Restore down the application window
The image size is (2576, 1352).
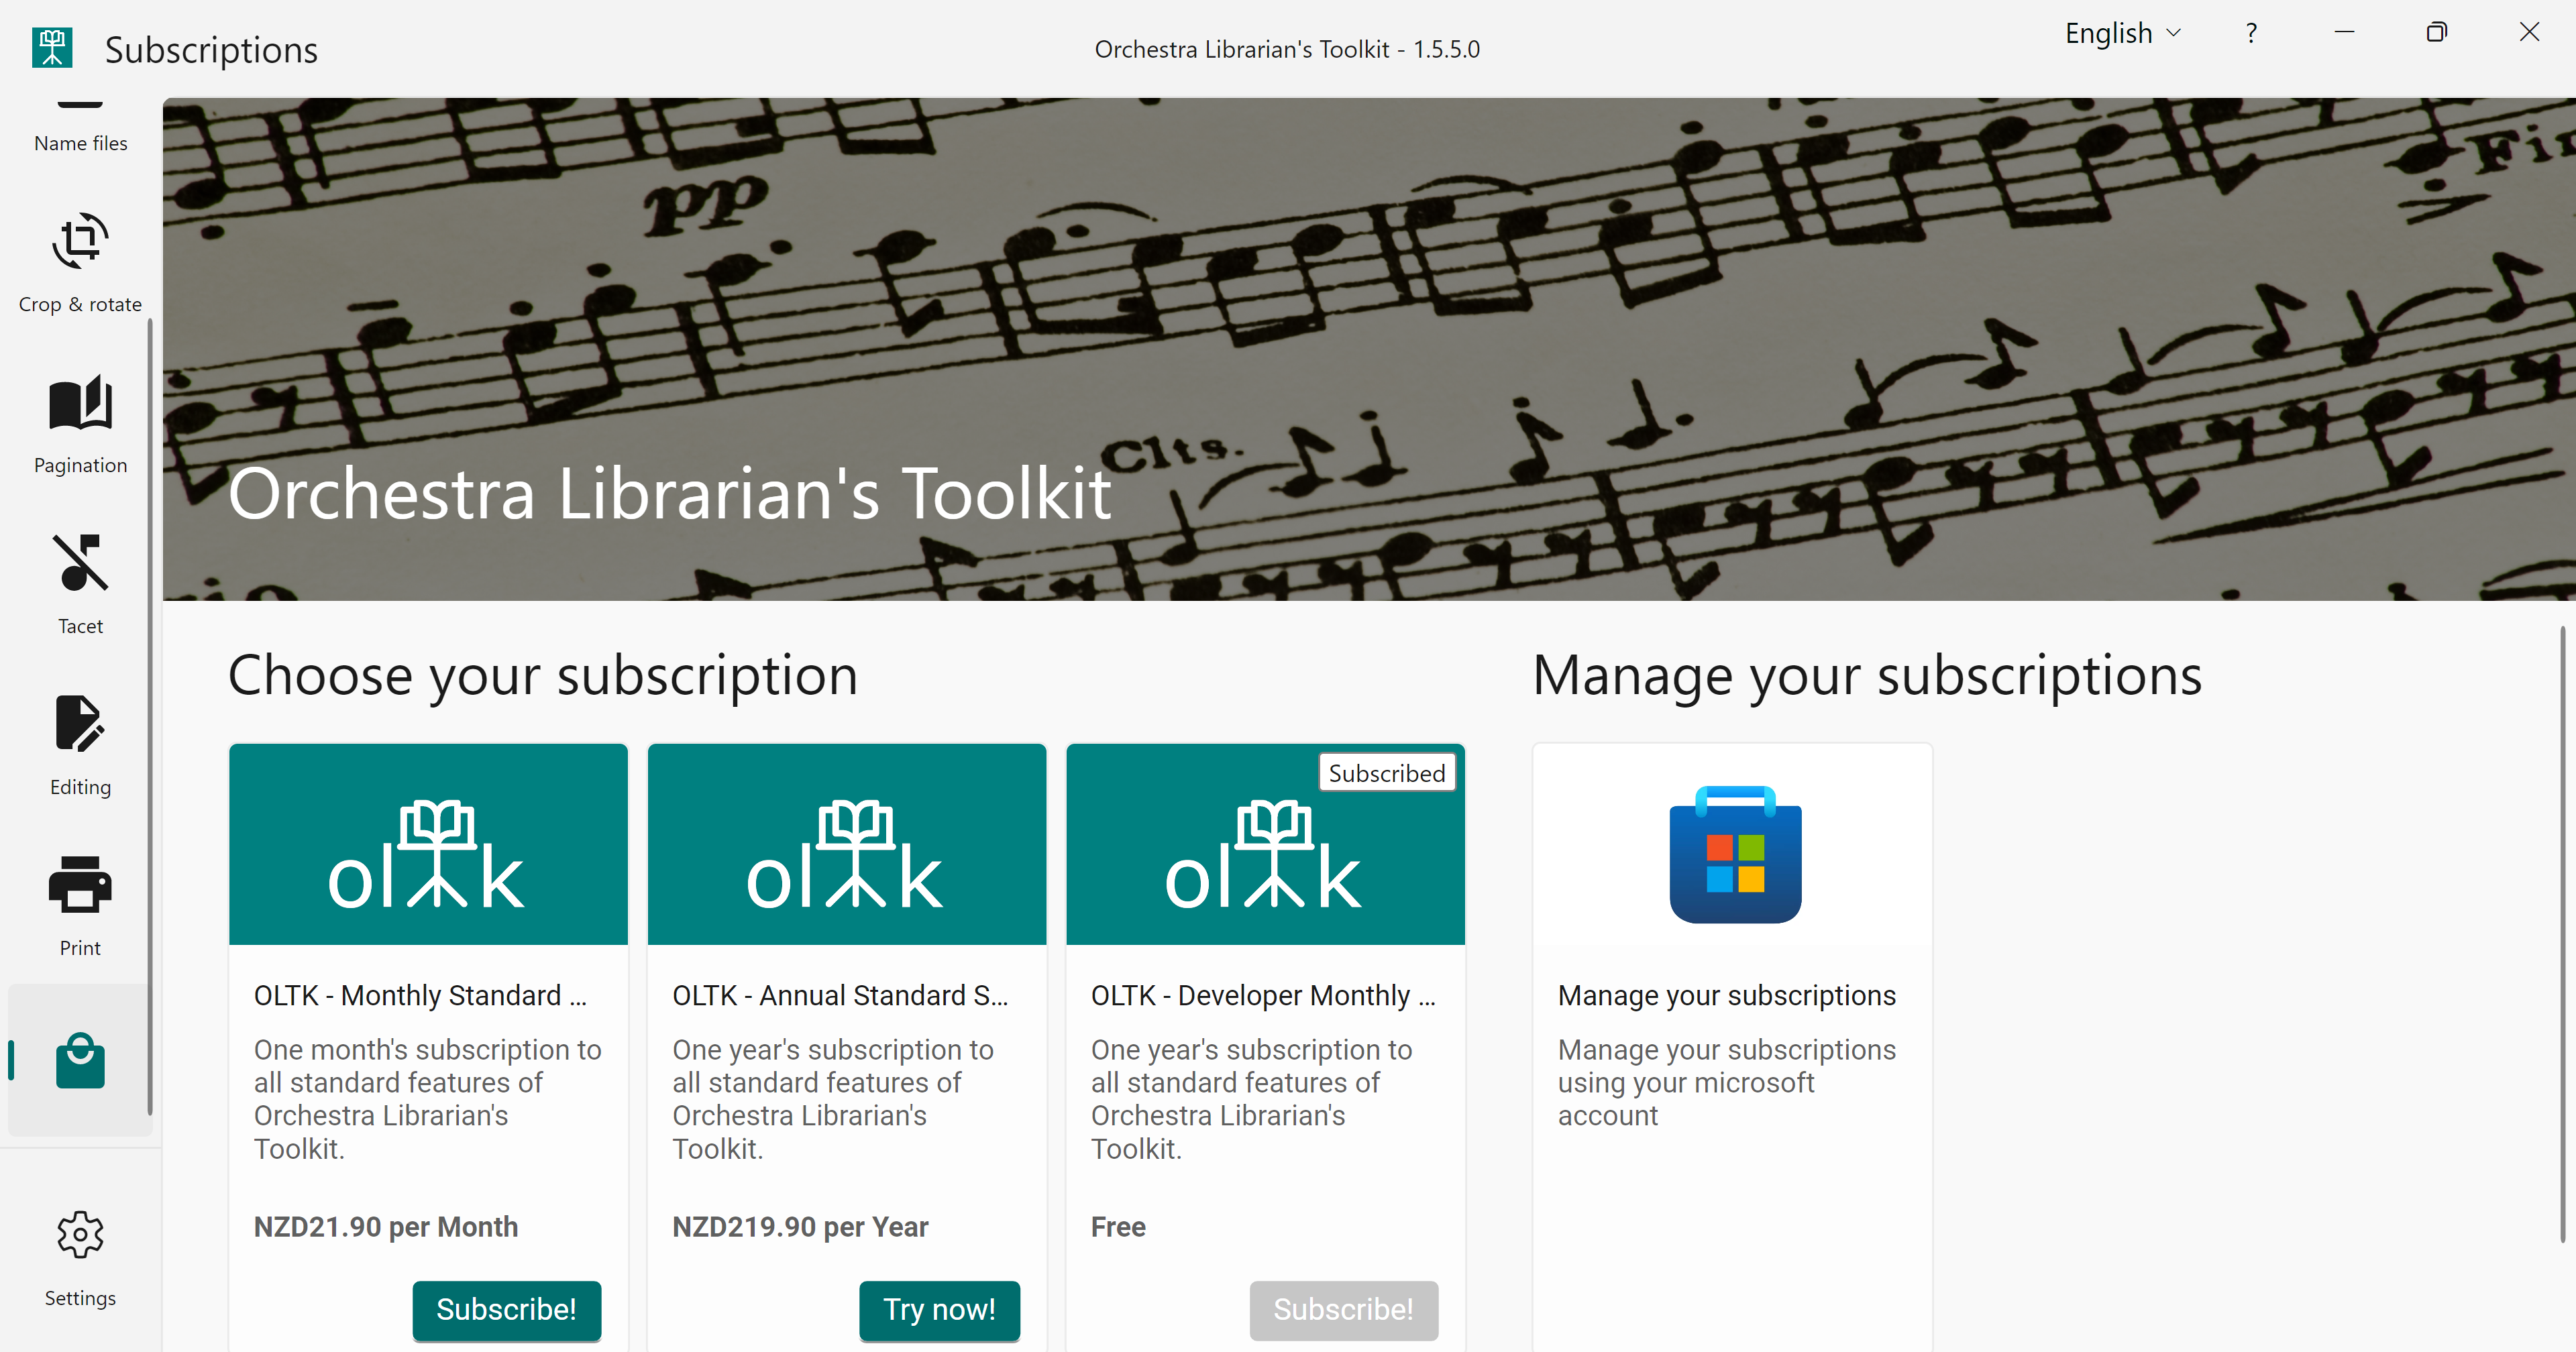(x=2437, y=33)
